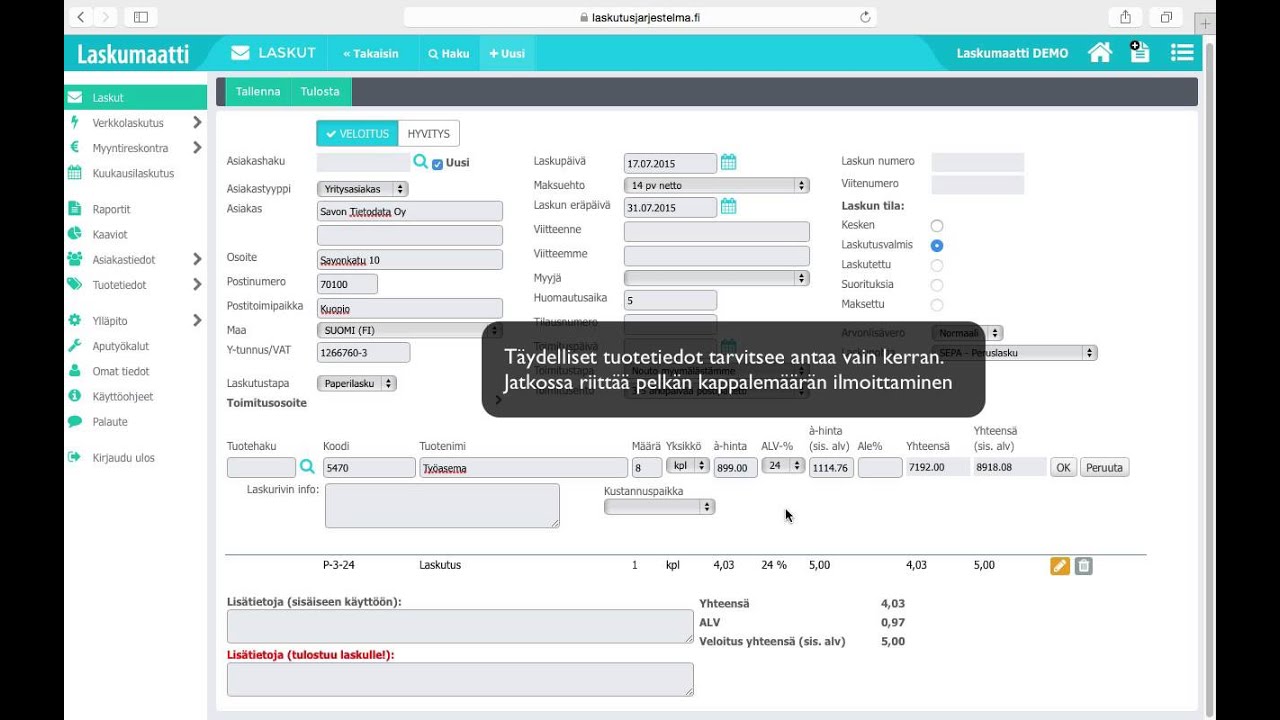Cancel the product row with Peruuta
Screen dimensions: 1280x720
click(1104, 467)
